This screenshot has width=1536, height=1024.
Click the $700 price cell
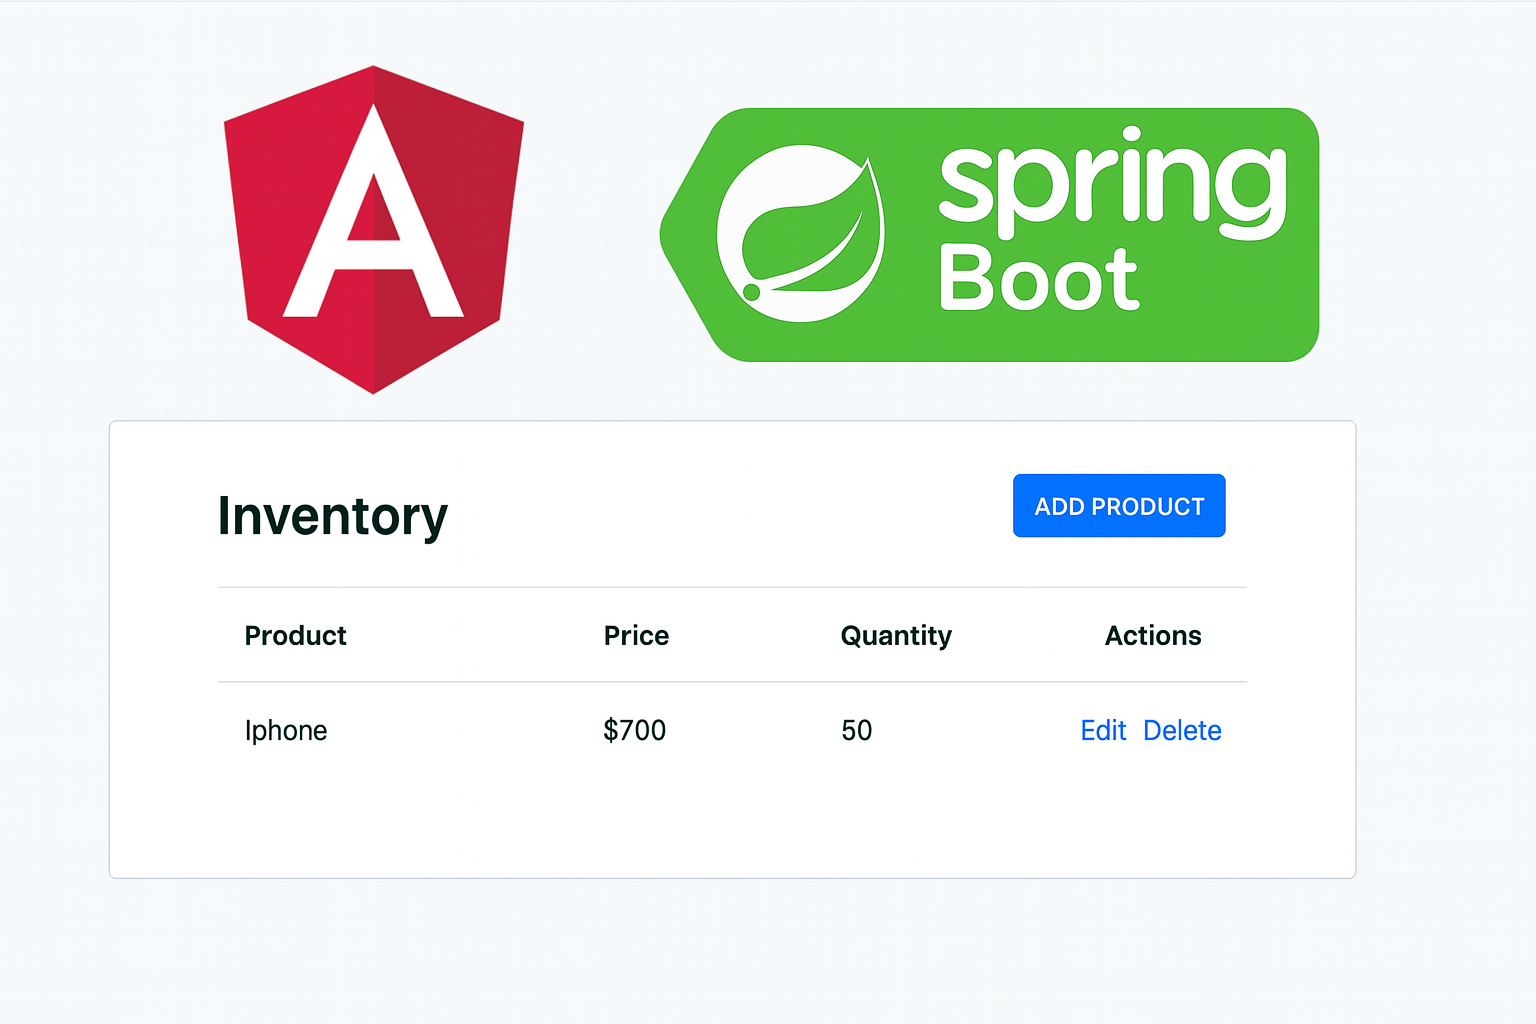tap(634, 730)
